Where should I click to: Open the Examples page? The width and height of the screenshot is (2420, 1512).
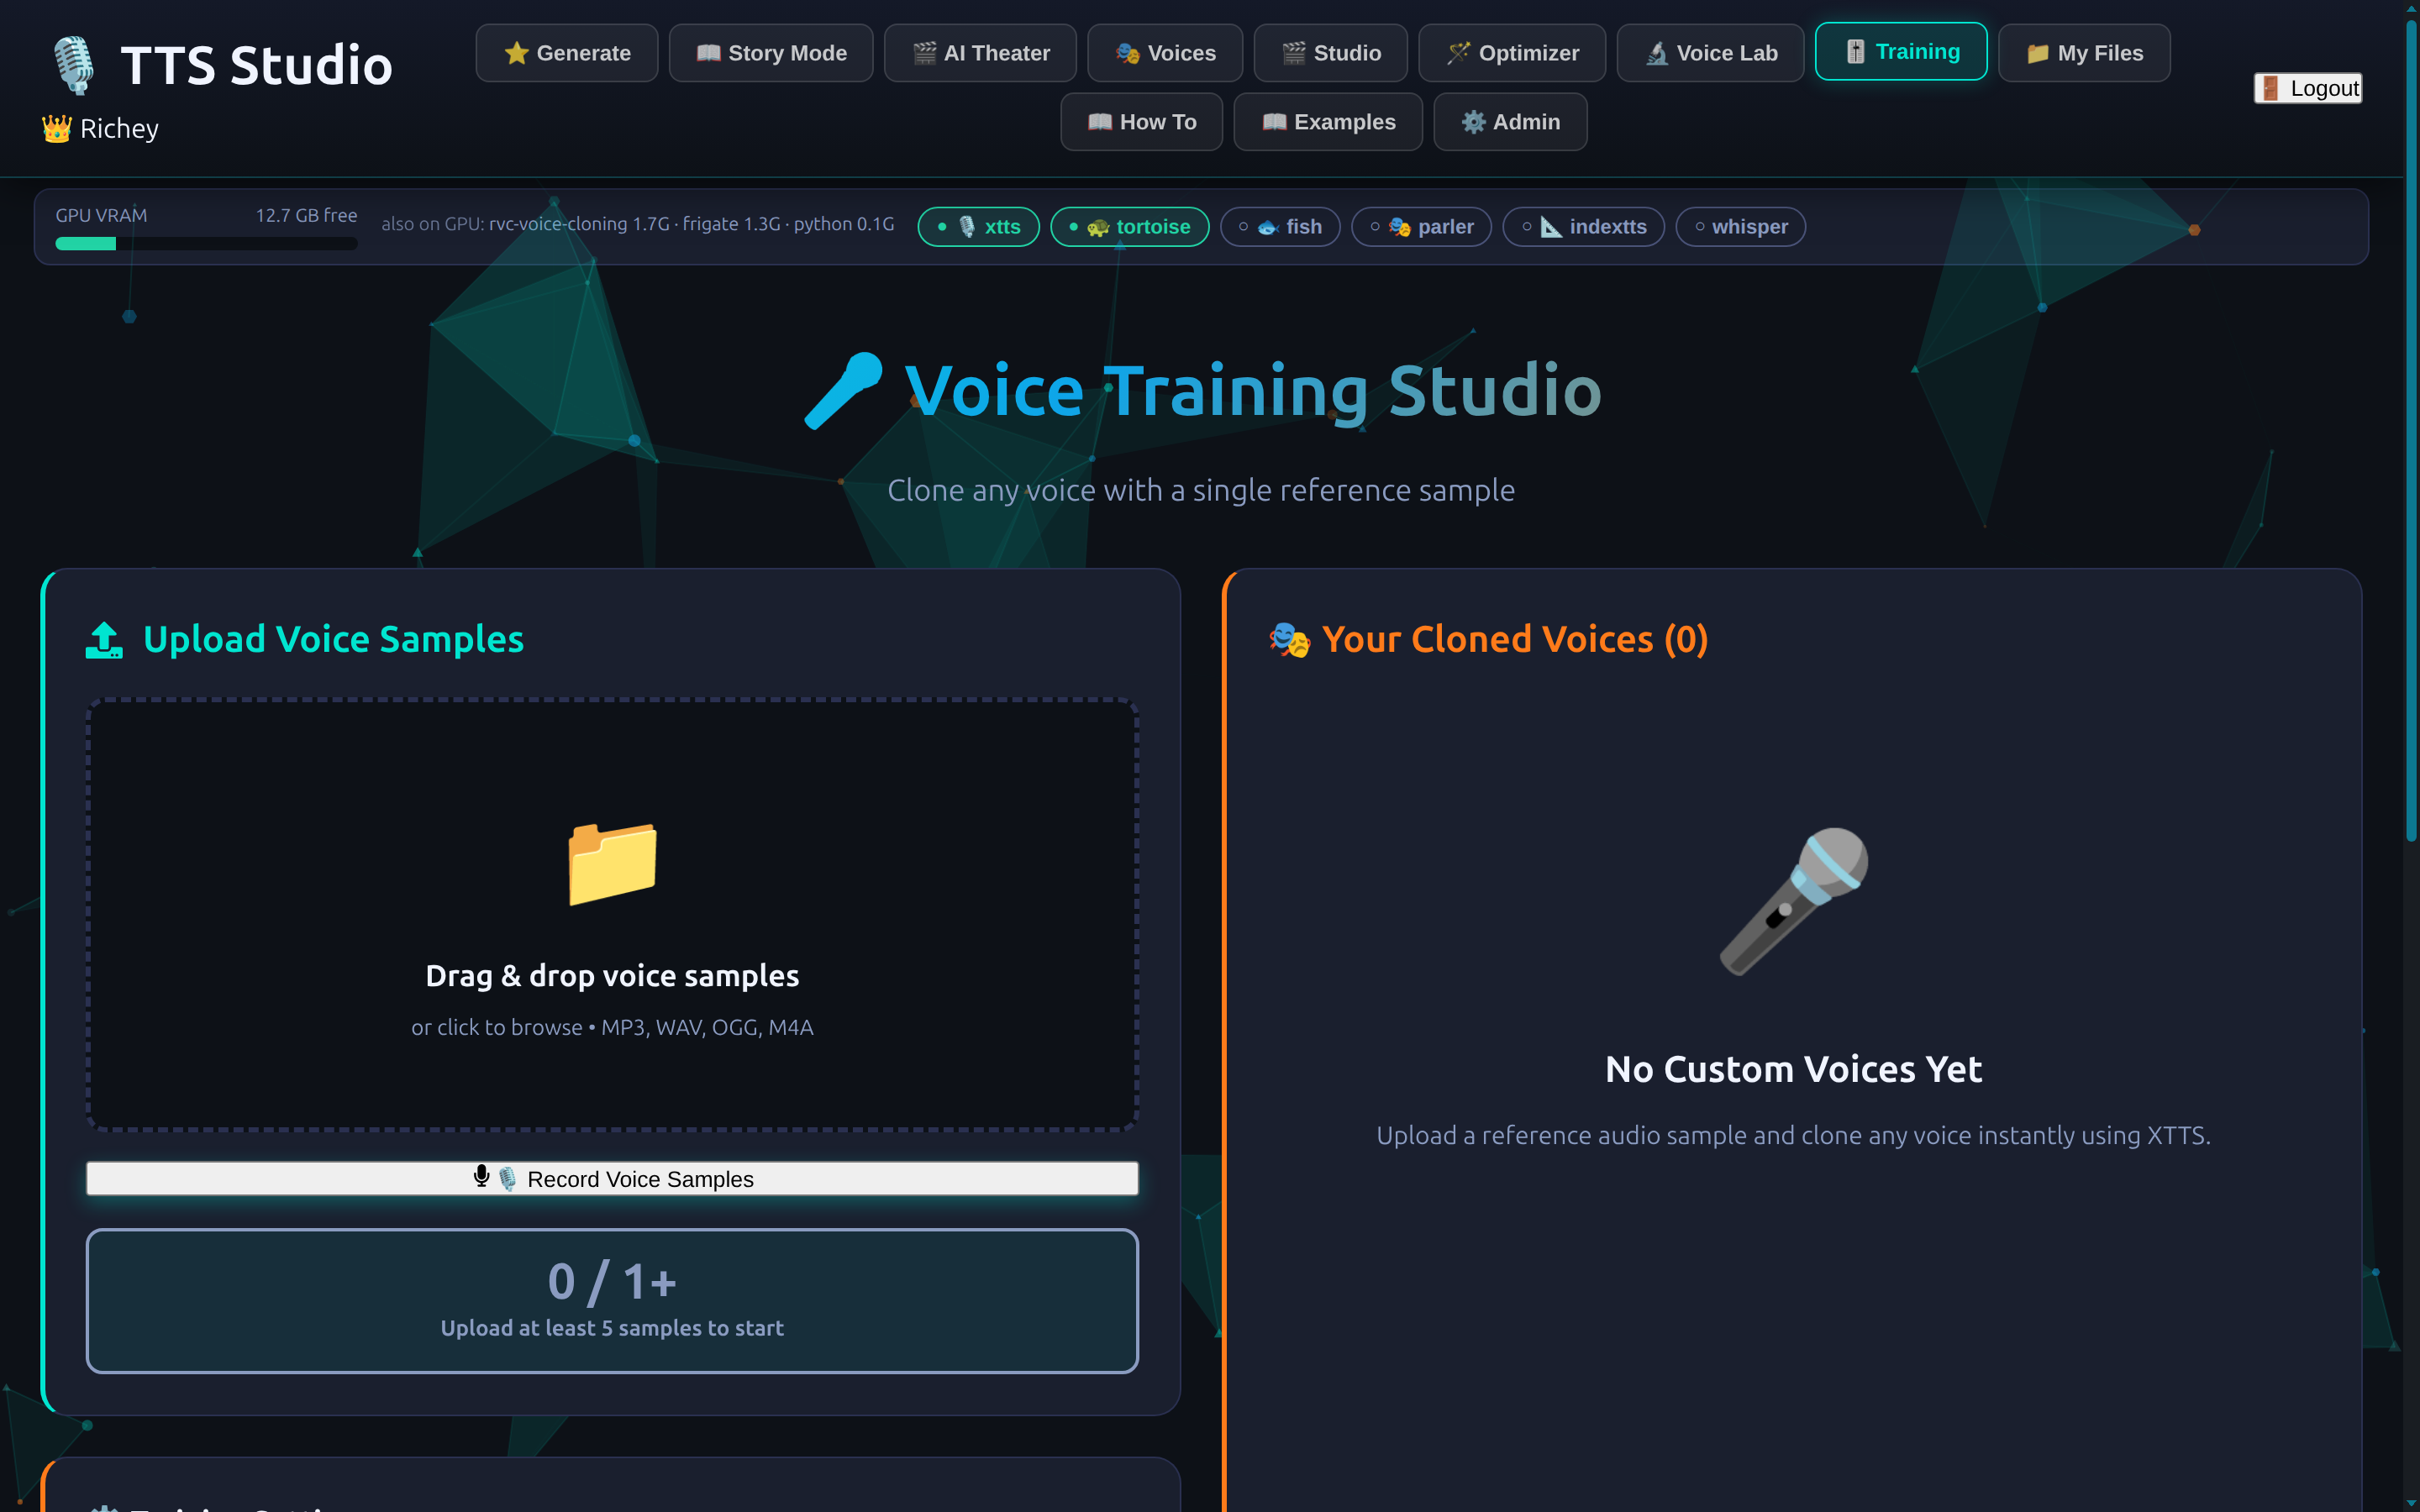point(1328,122)
